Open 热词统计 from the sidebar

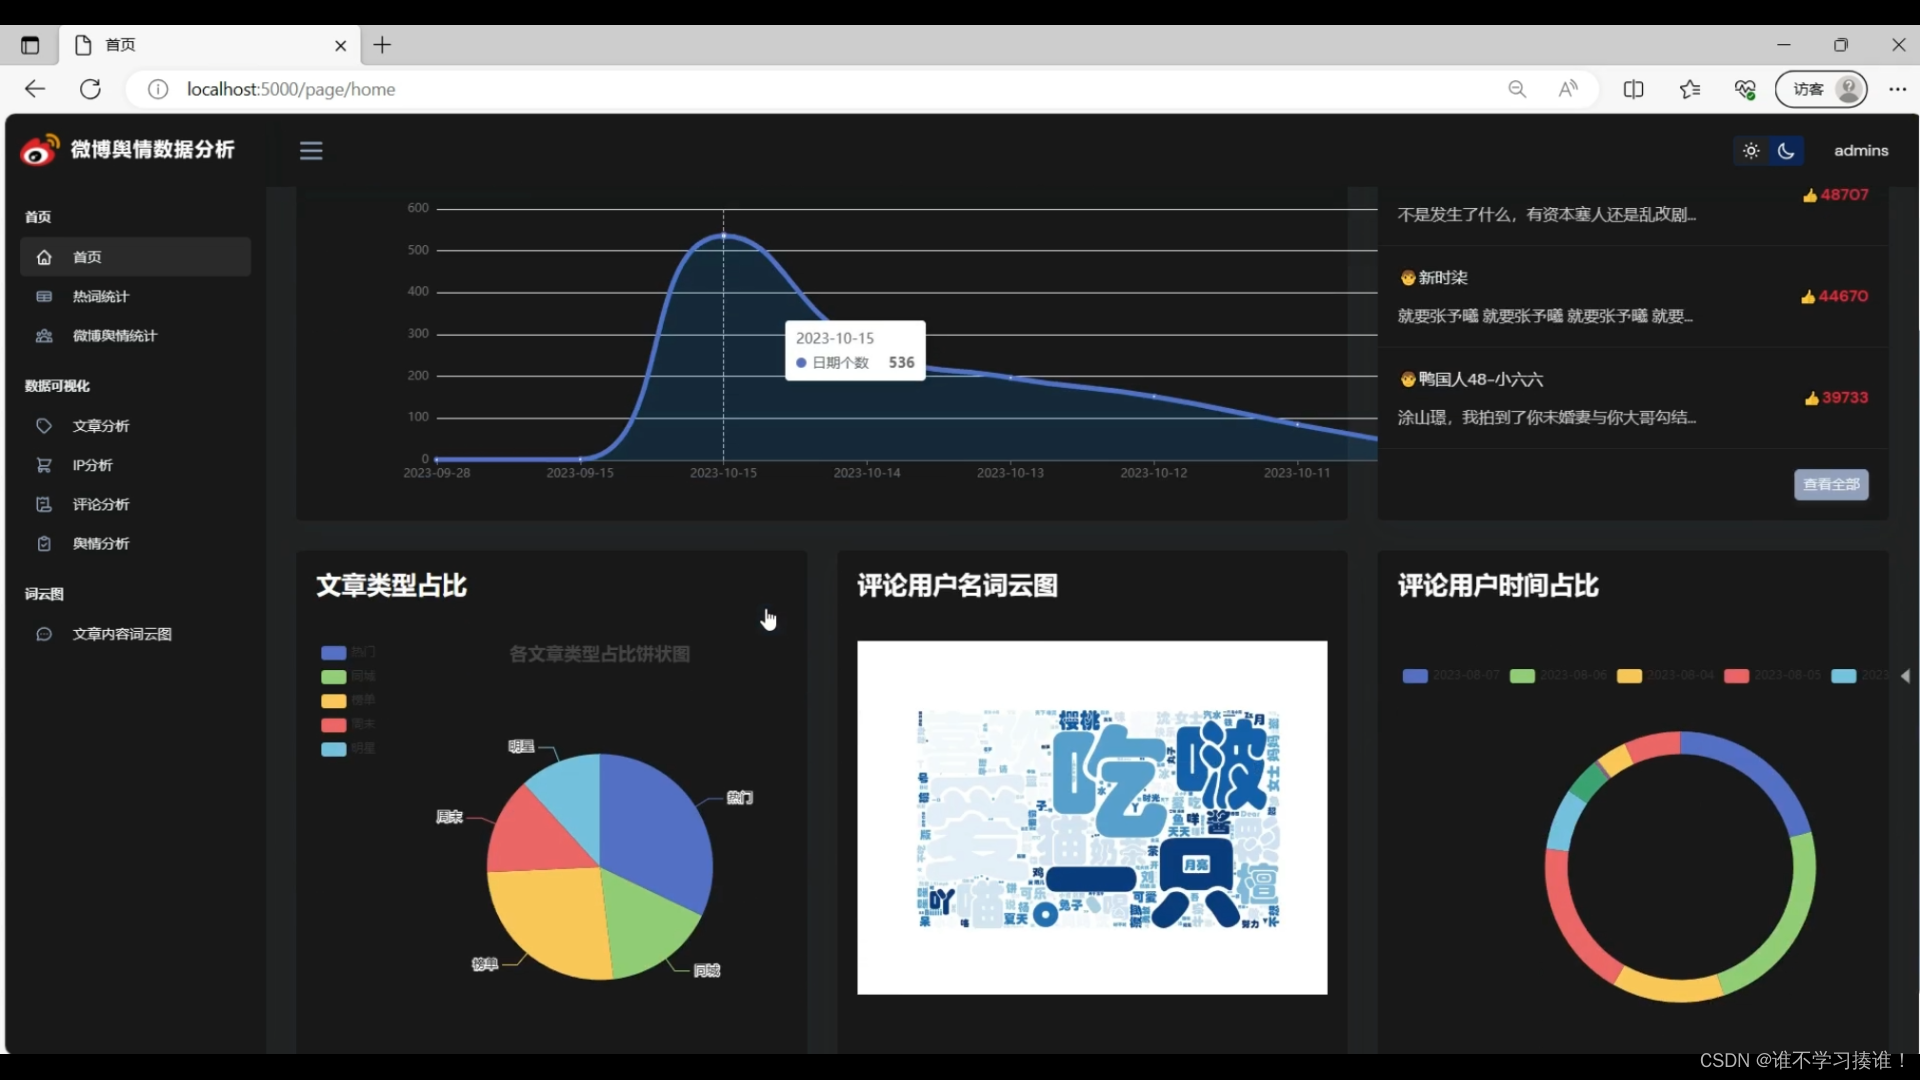pos(100,296)
